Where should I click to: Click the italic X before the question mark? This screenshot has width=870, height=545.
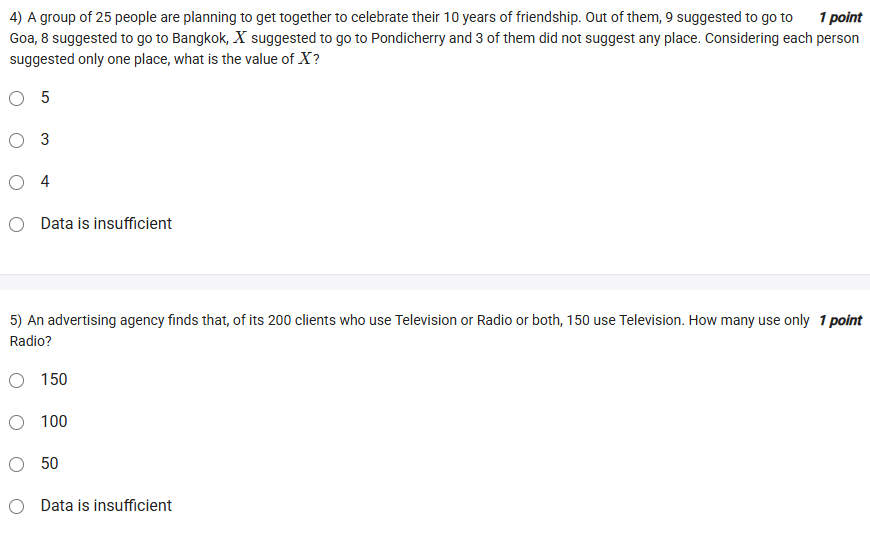click(x=305, y=59)
